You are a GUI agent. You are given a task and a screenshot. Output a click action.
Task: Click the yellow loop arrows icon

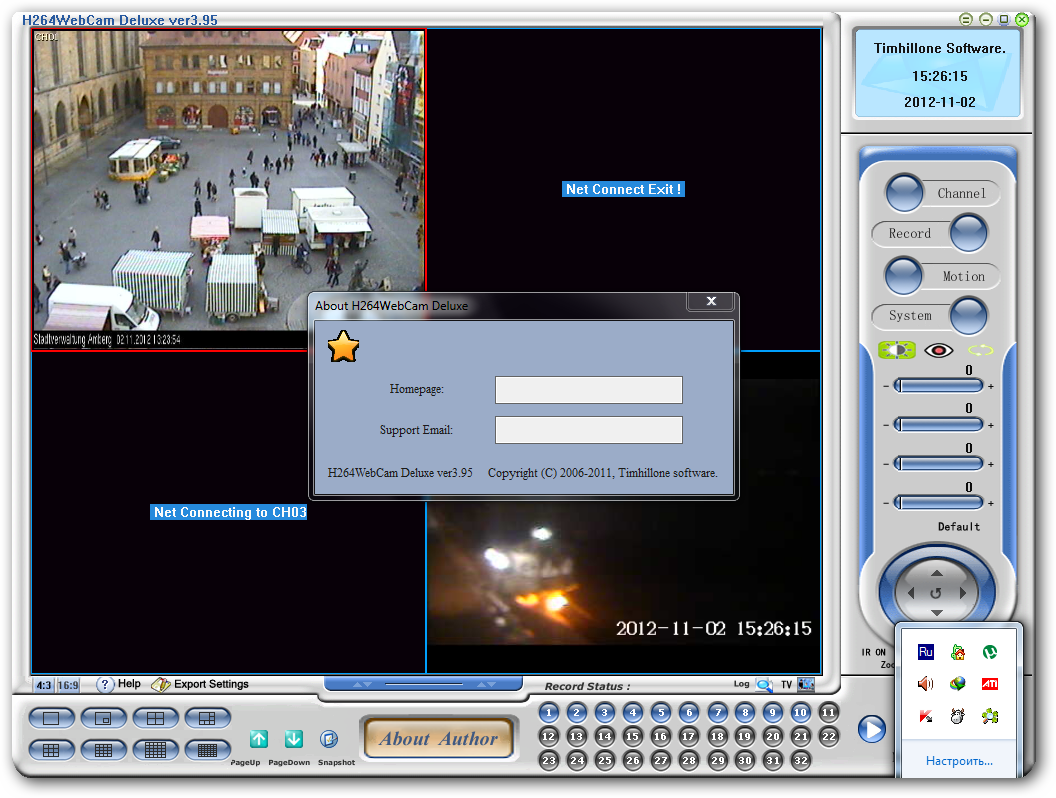pos(980,351)
